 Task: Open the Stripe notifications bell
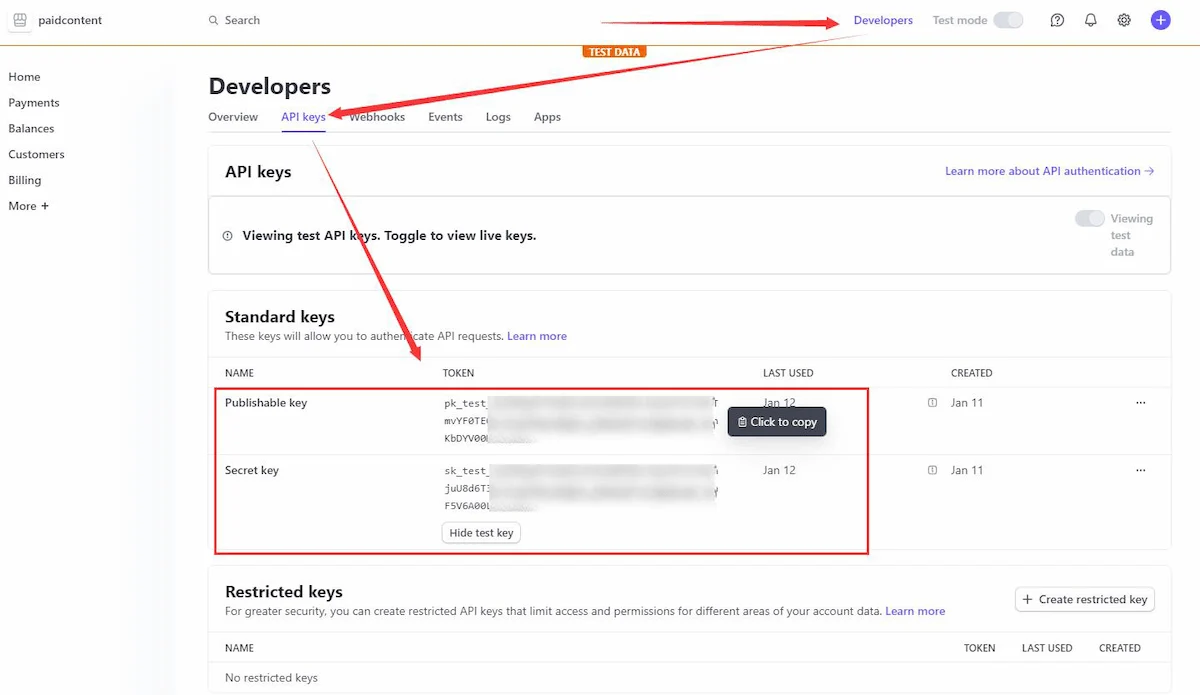click(x=1090, y=20)
